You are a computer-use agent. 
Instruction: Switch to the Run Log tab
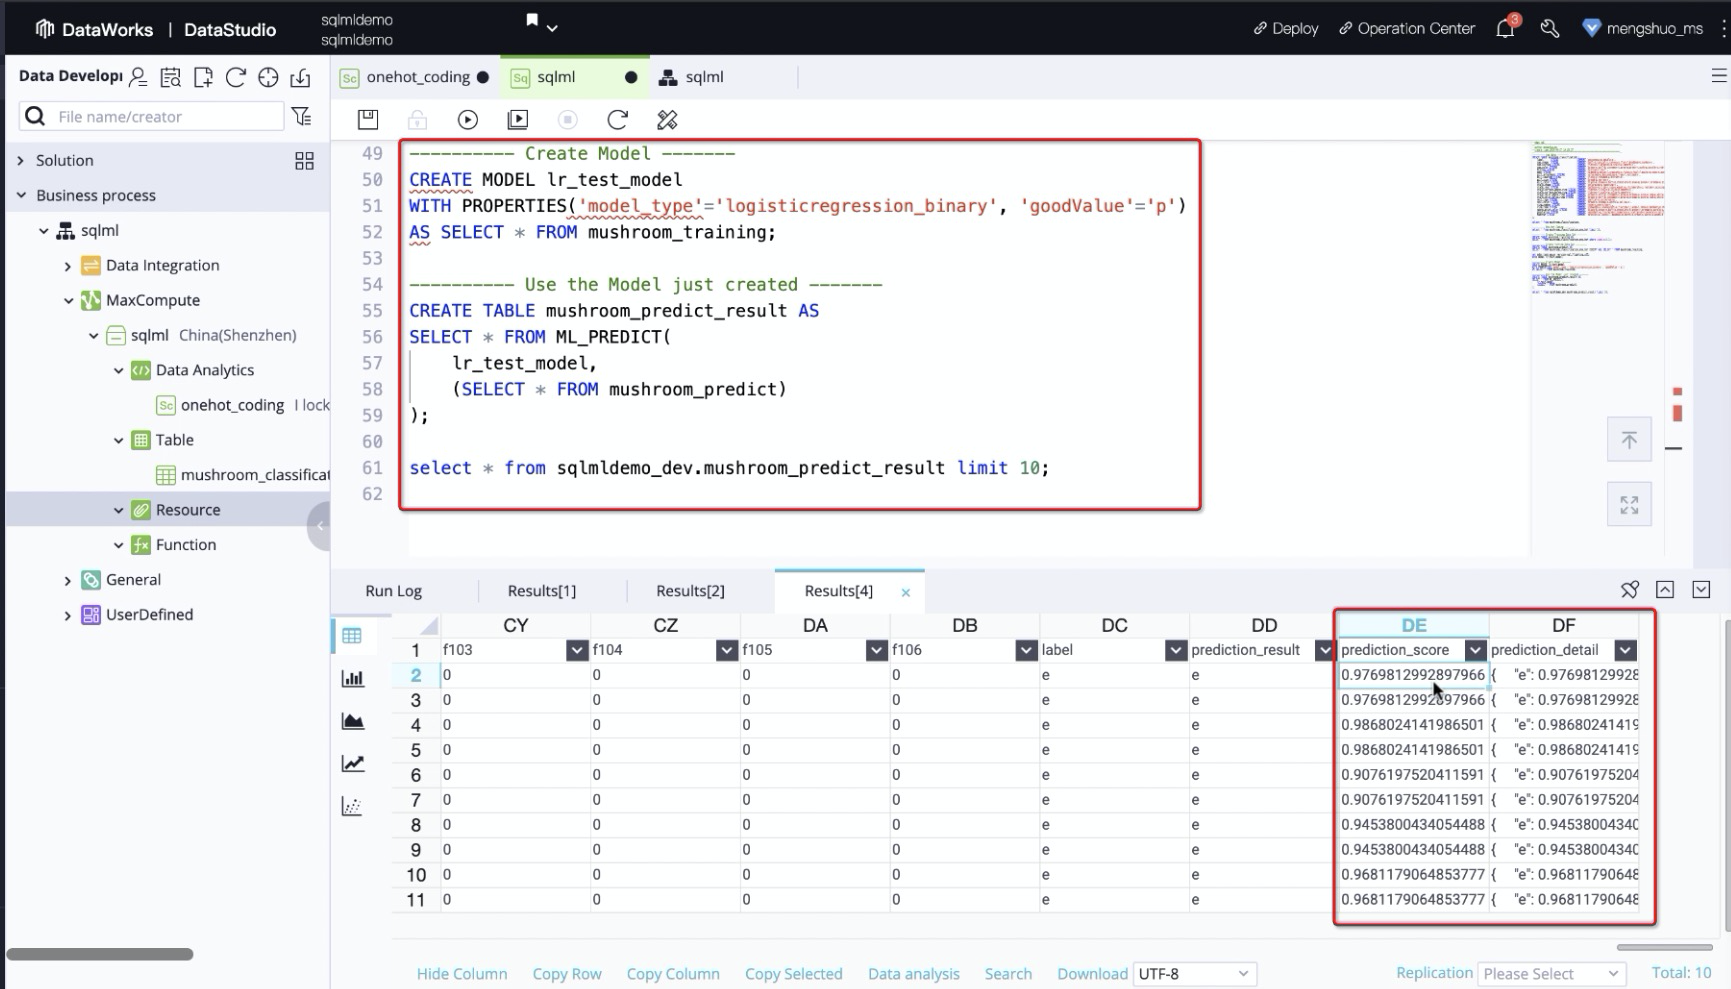click(393, 591)
